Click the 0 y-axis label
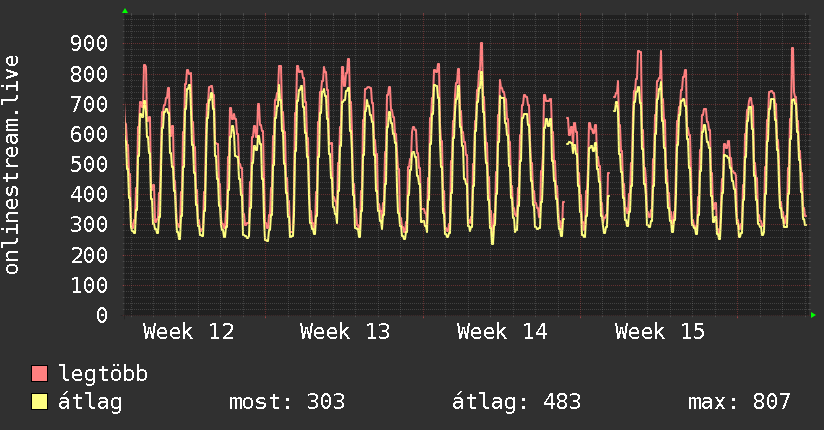 pyautogui.click(x=102, y=315)
